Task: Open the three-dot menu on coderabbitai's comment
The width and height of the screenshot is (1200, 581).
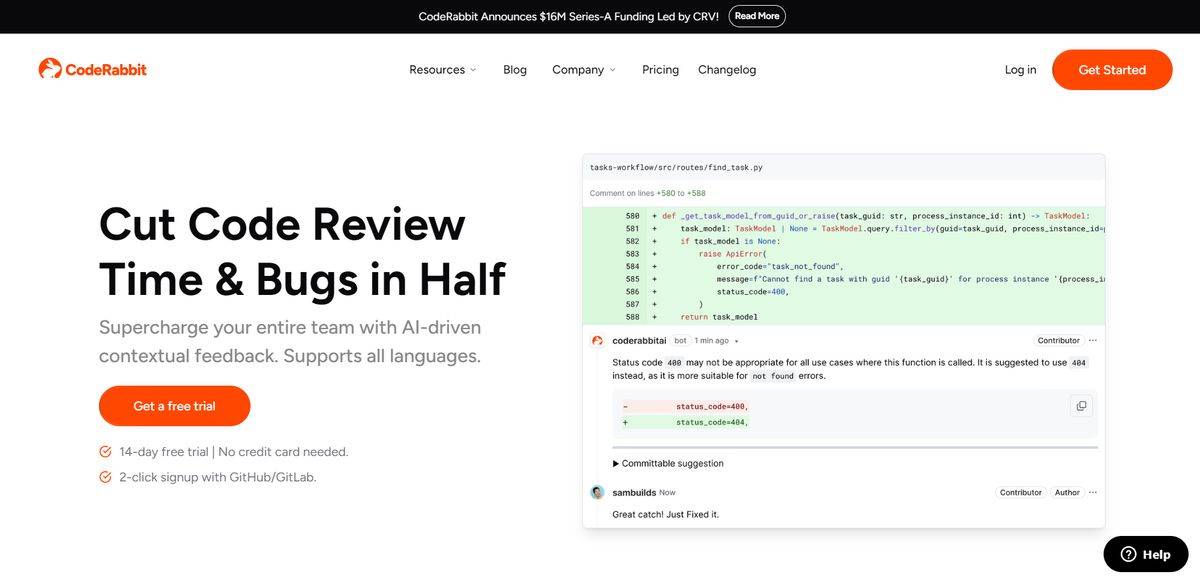Action: tap(1093, 341)
